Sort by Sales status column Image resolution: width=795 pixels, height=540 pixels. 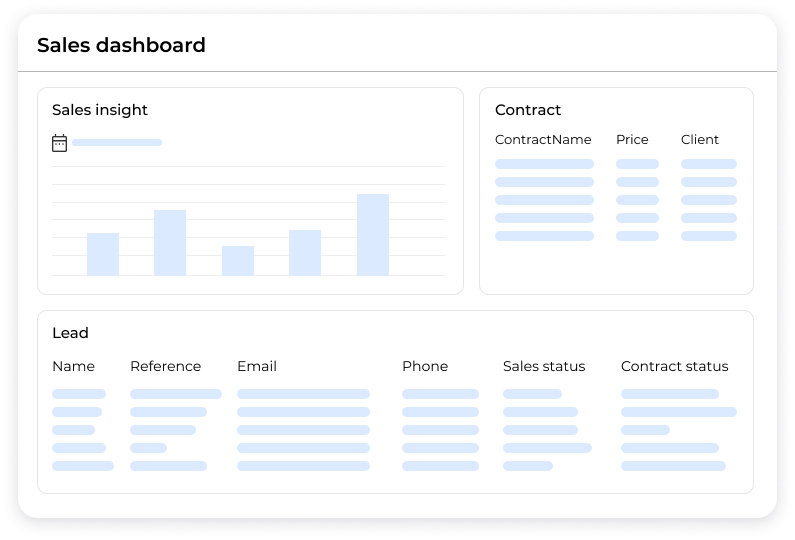point(544,366)
